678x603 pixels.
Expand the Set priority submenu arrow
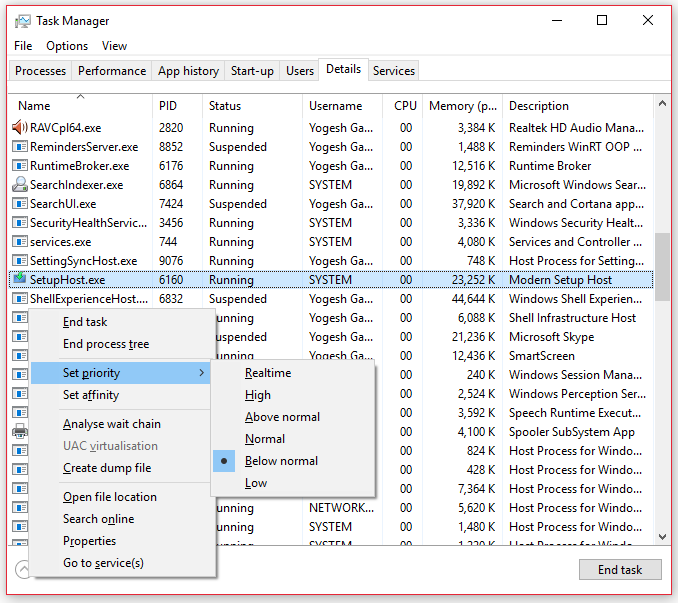point(201,373)
